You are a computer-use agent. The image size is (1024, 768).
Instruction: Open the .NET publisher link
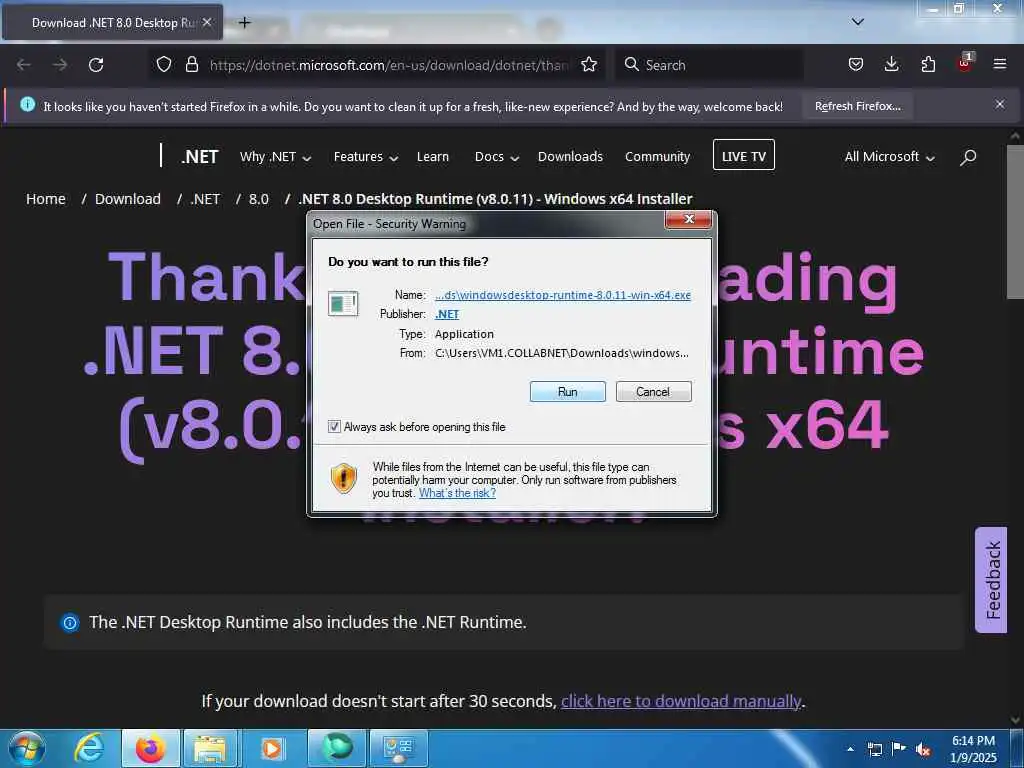447,314
